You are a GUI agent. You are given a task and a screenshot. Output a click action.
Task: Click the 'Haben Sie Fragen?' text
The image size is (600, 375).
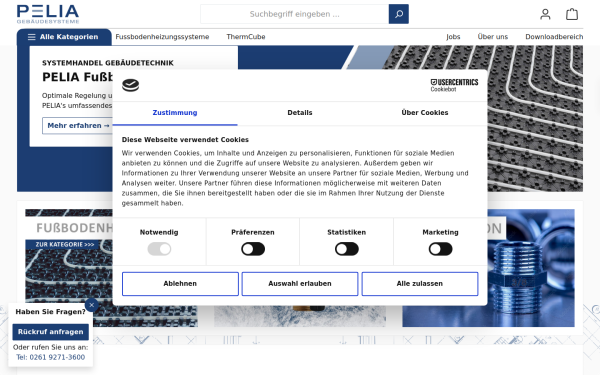(51, 312)
